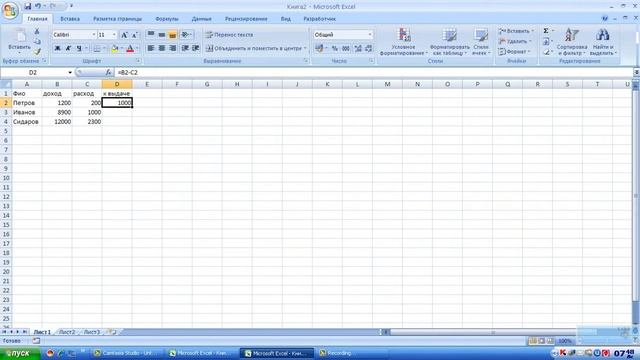
Task: Toggle italic (К) formatting
Action: (x=68, y=49)
